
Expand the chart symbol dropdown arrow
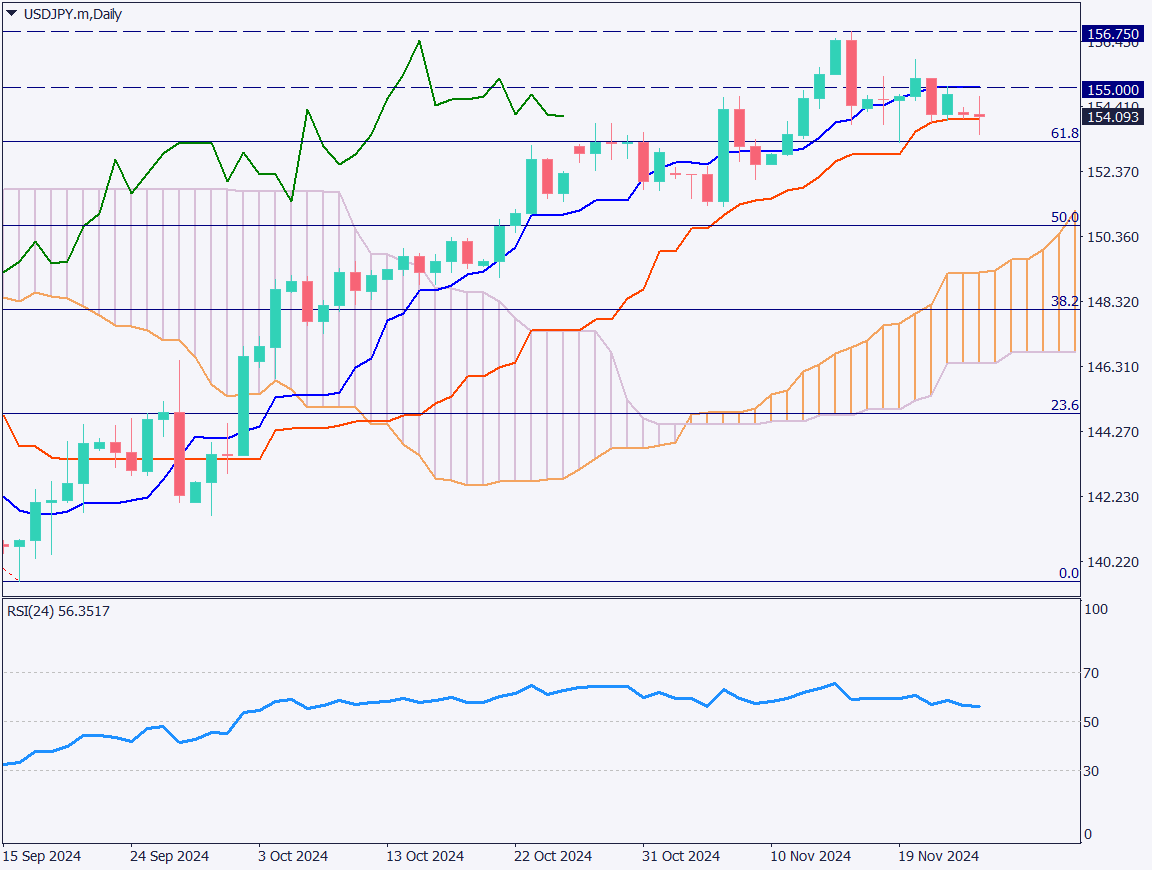pos(11,14)
